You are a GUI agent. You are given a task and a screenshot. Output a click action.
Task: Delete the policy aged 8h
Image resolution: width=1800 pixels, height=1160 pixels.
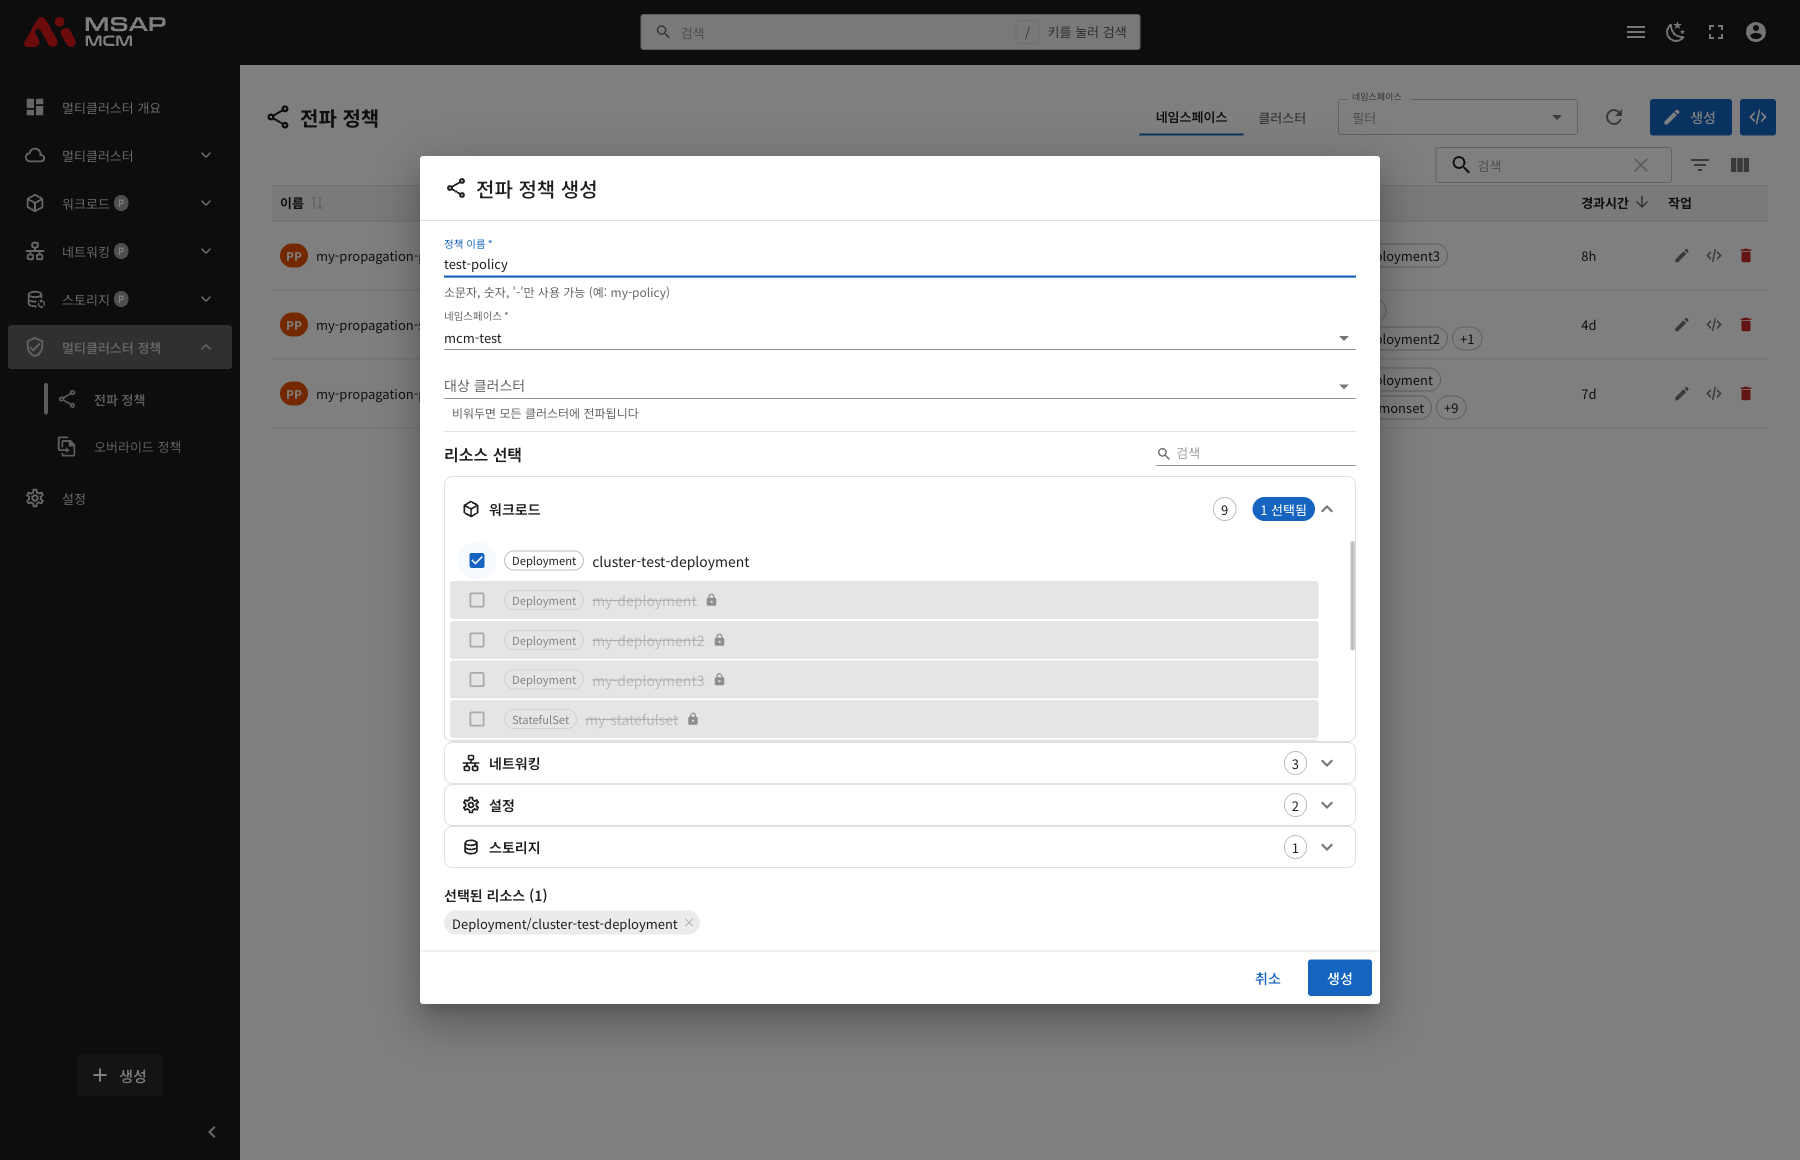1746,256
